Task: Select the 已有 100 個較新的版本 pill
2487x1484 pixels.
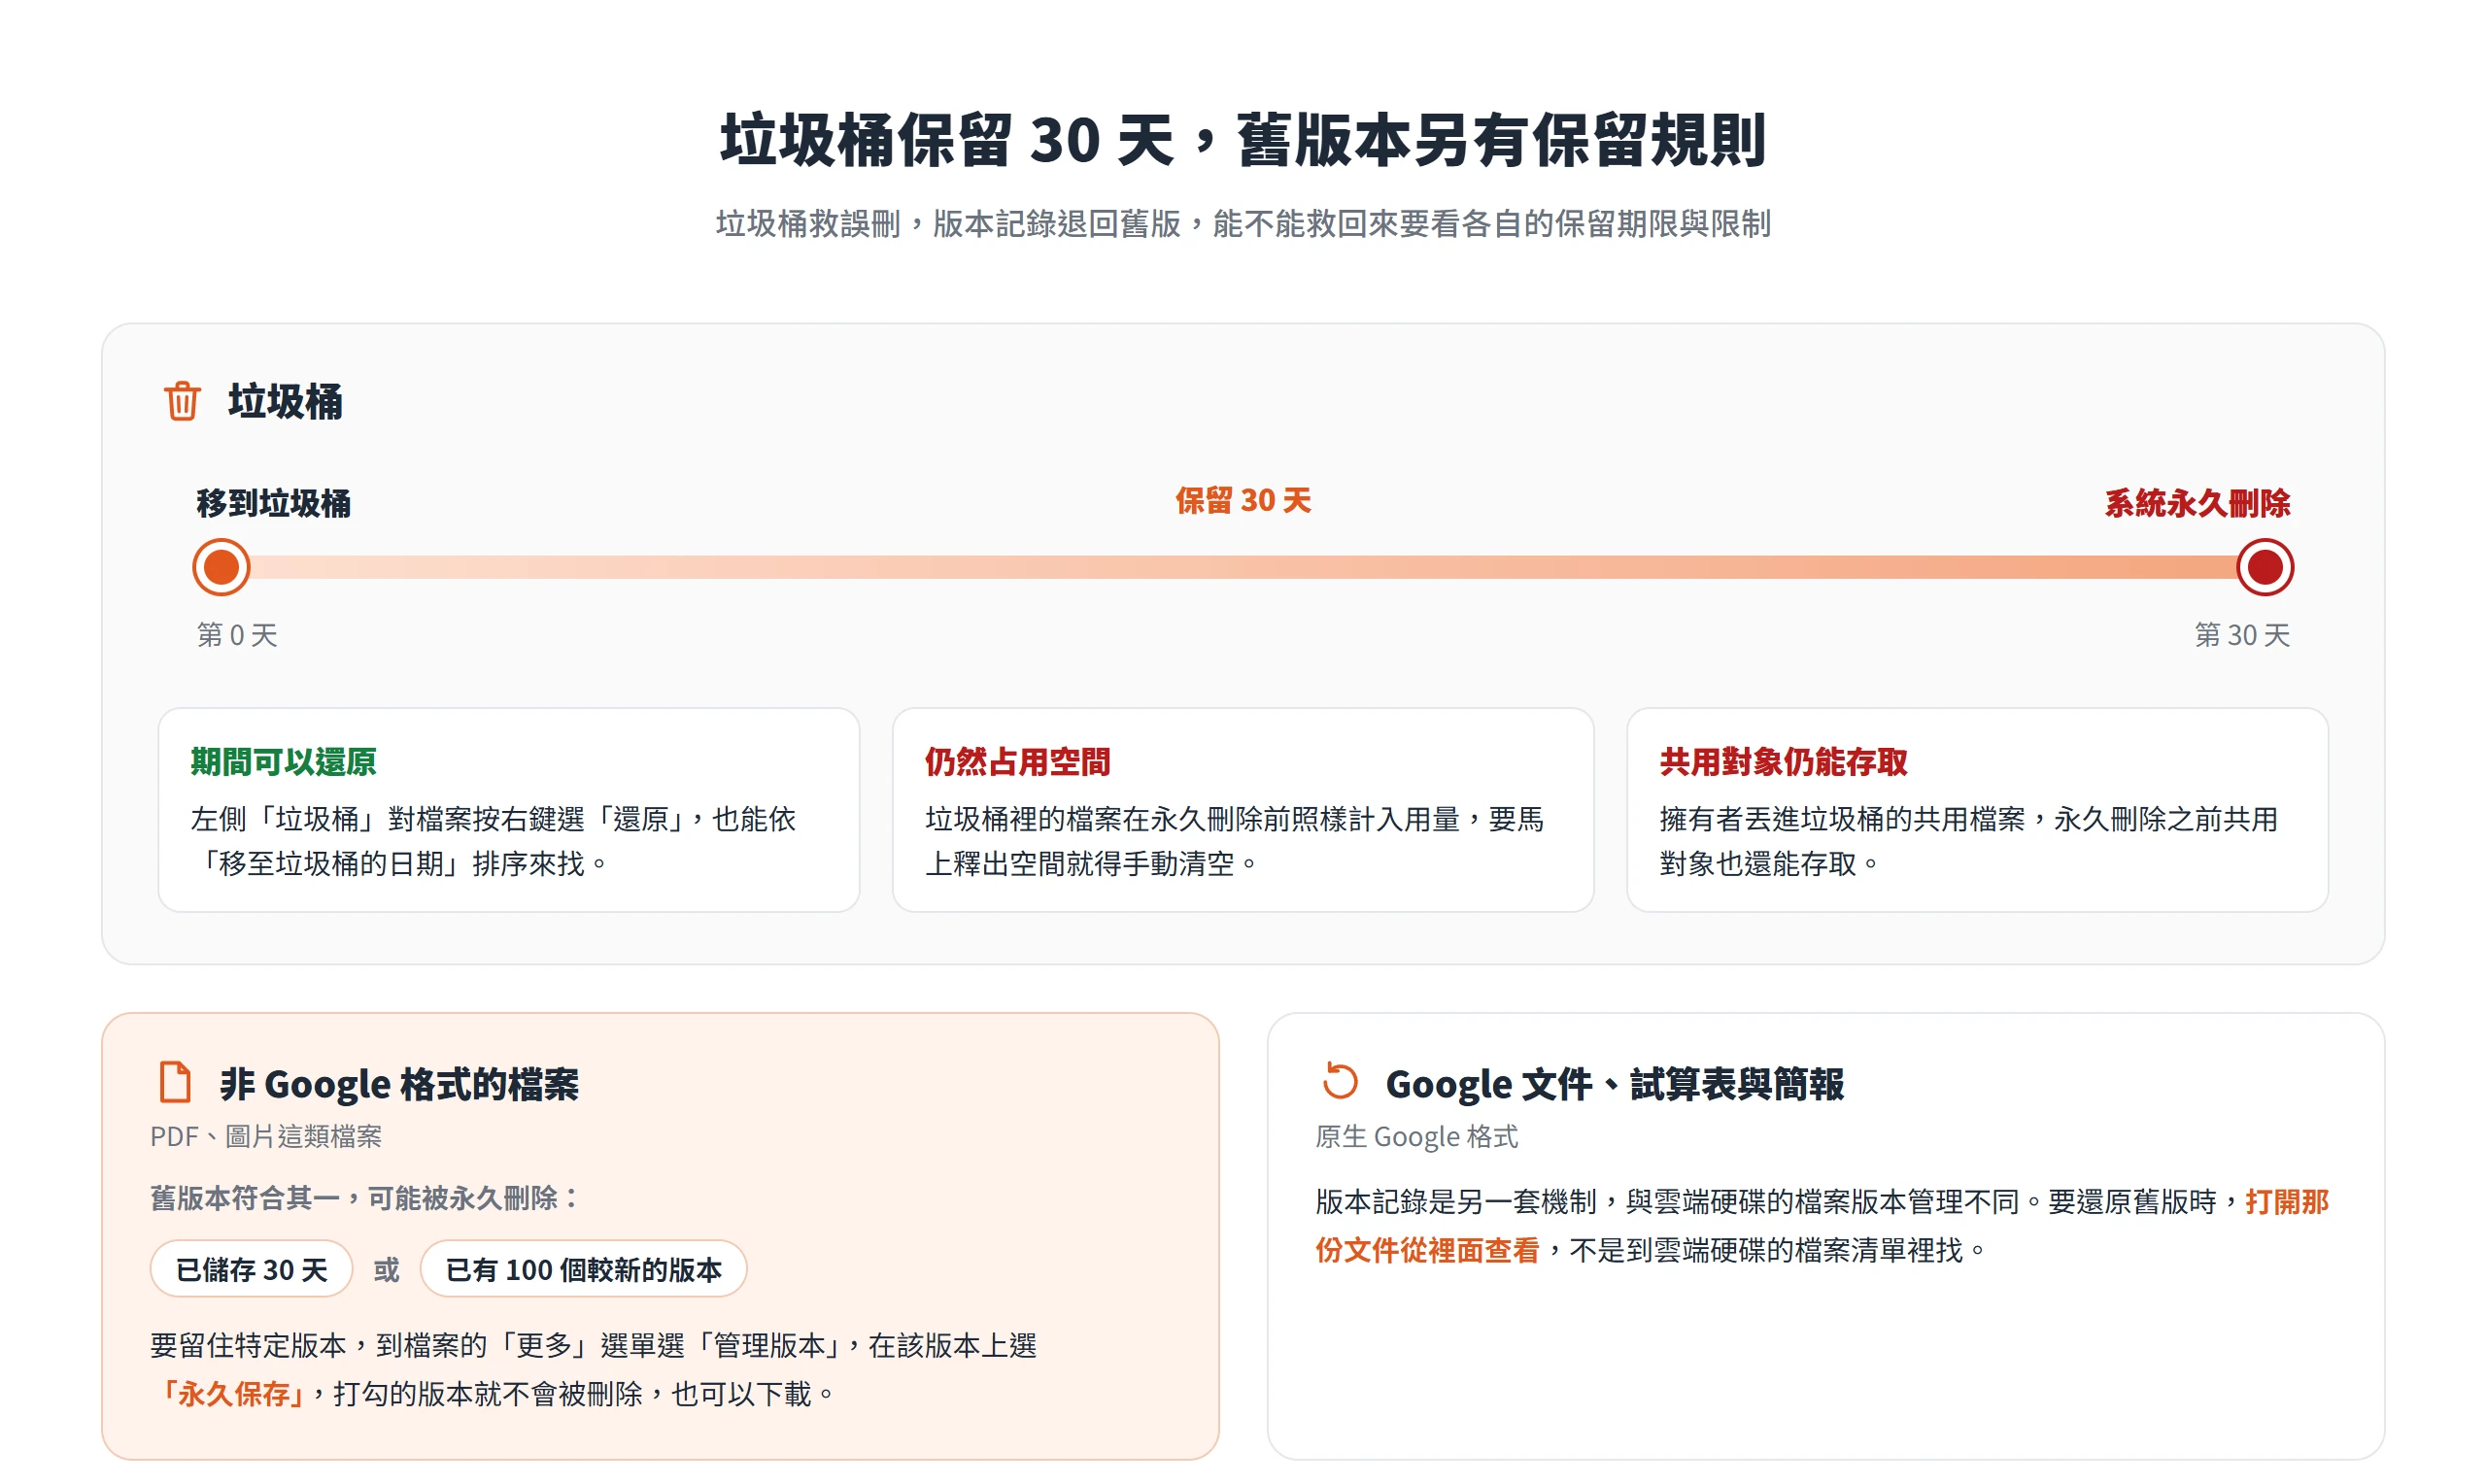Action: 583,1269
